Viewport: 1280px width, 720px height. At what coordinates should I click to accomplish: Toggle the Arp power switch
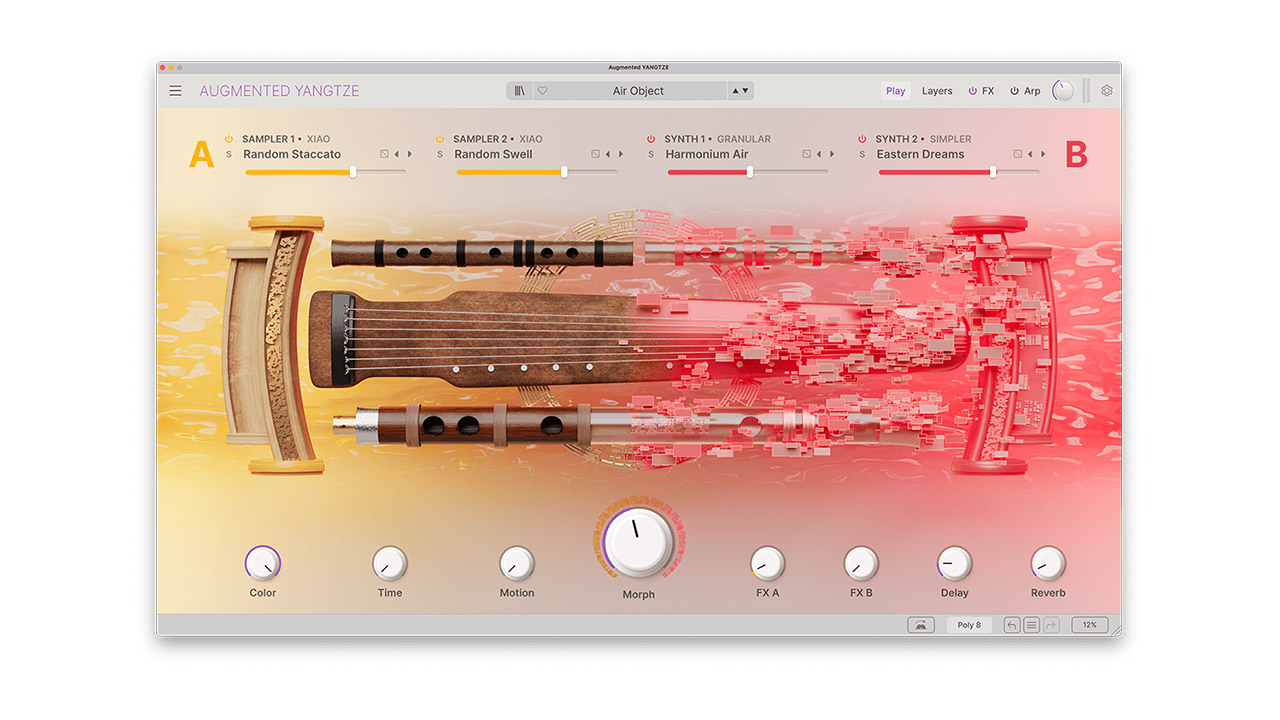(1014, 91)
